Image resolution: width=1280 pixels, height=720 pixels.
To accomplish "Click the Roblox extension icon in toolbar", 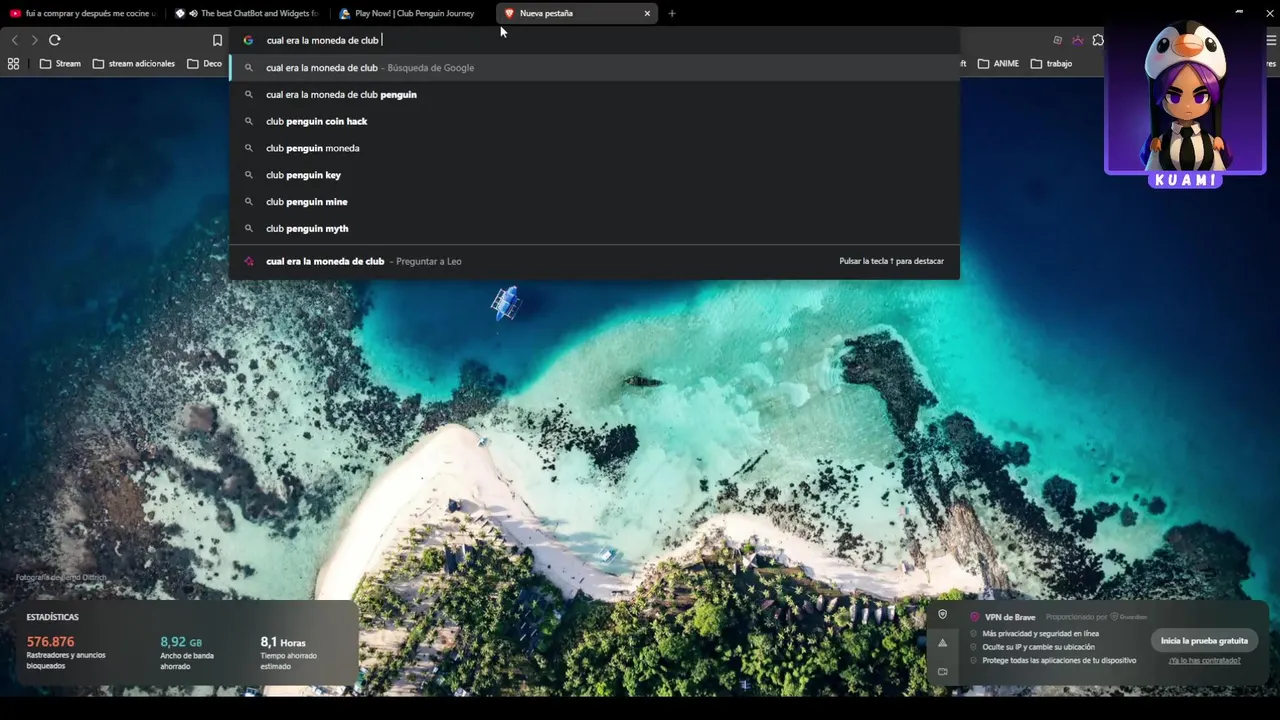I will tap(1057, 40).
